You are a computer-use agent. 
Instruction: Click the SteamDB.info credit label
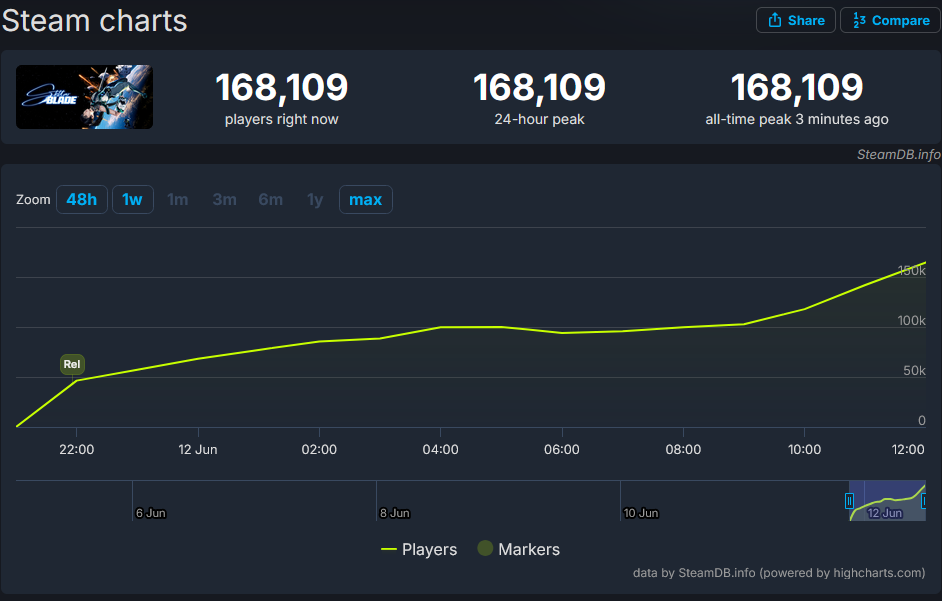click(x=899, y=154)
